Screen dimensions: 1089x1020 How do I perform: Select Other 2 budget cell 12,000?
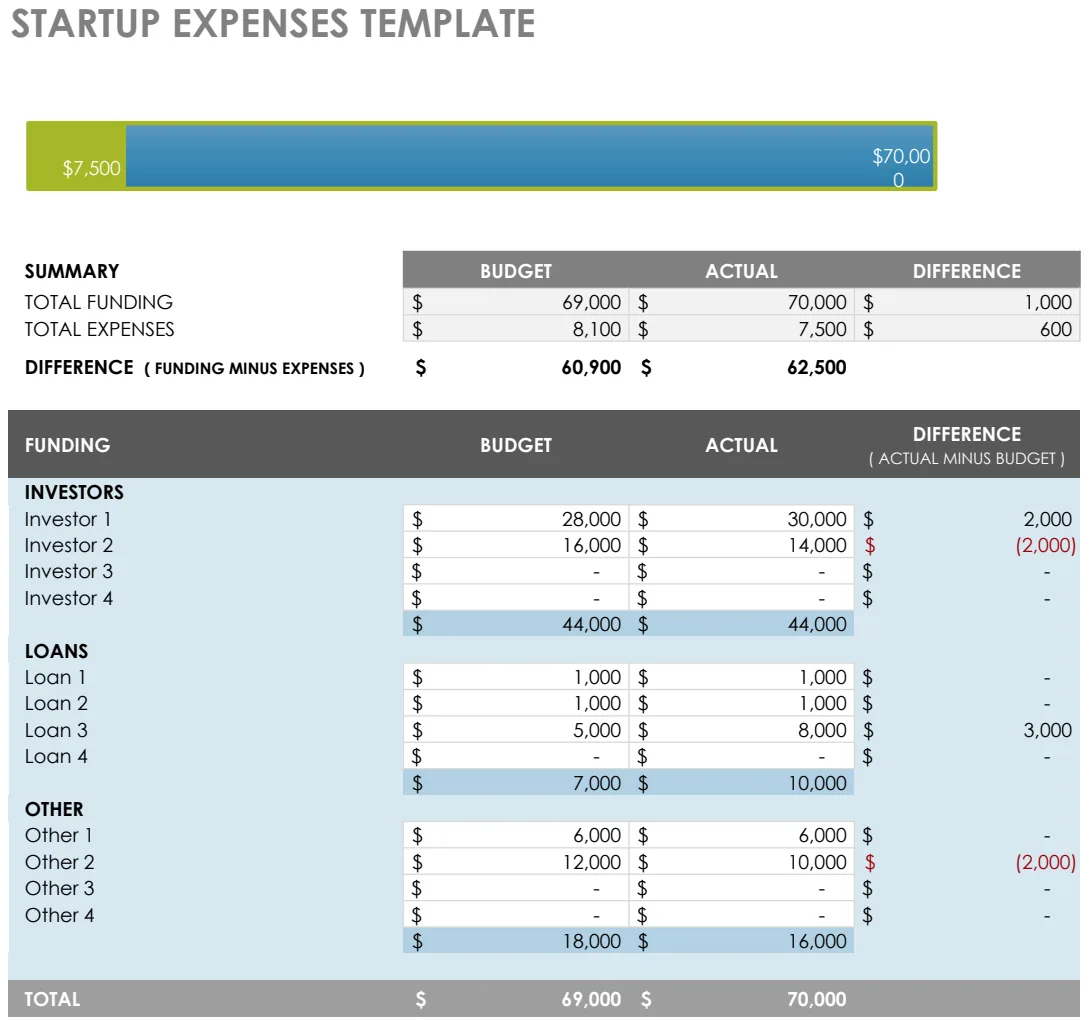(516, 862)
